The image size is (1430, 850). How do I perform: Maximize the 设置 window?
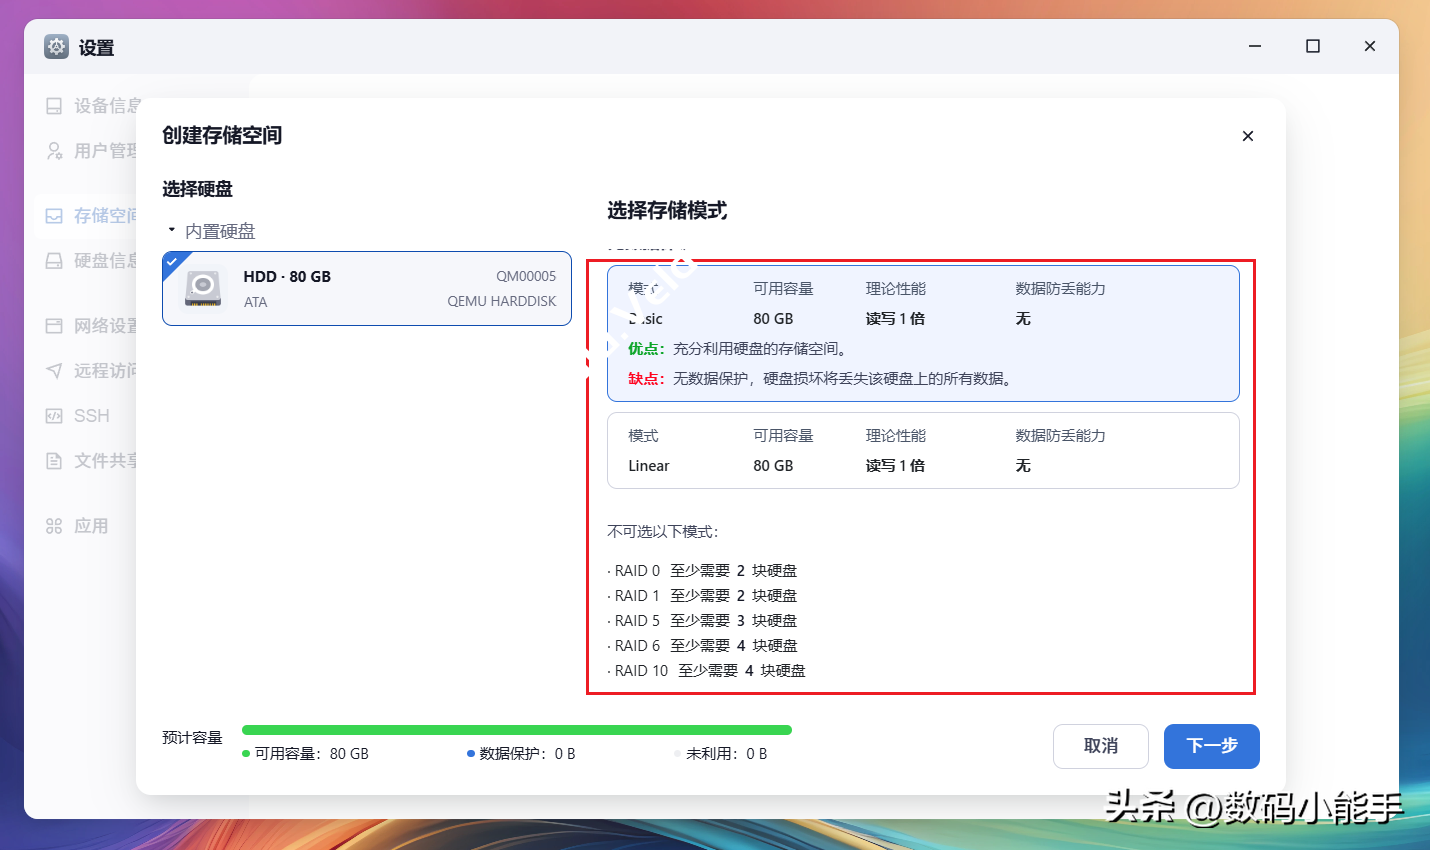(x=1313, y=46)
